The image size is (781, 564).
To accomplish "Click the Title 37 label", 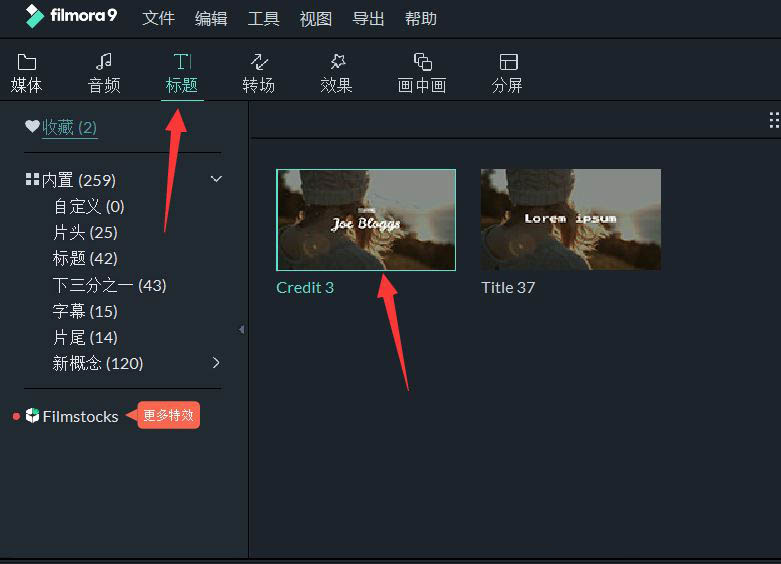I will click(508, 287).
